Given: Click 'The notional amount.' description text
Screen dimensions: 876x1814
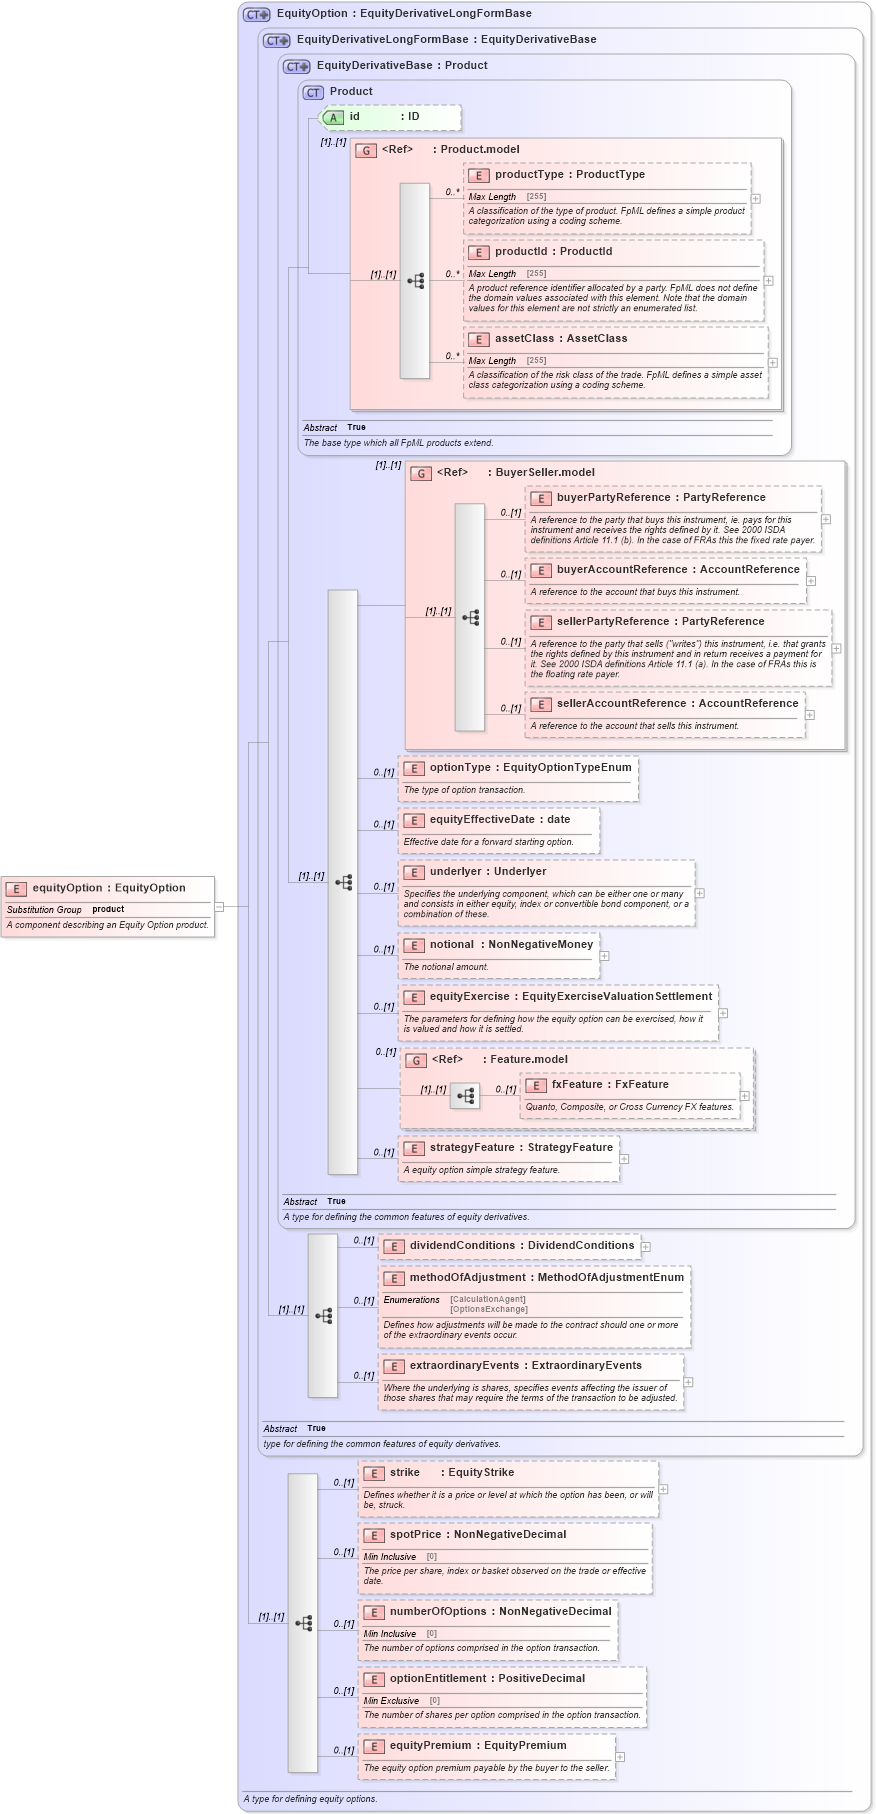Looking at the screenshot, I should tap(446, 968).
